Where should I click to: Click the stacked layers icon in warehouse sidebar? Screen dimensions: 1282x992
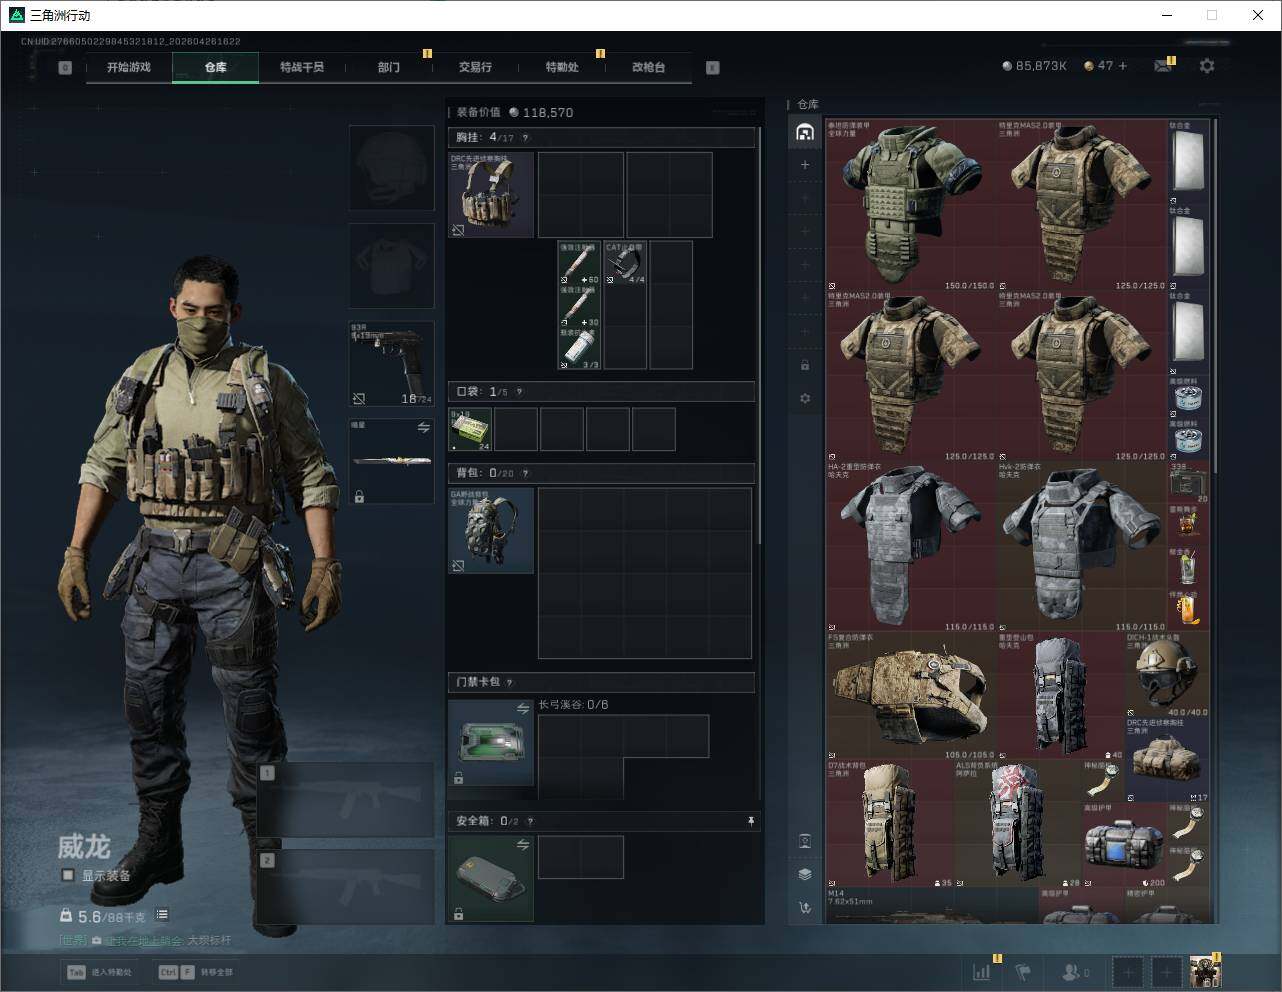805,874
